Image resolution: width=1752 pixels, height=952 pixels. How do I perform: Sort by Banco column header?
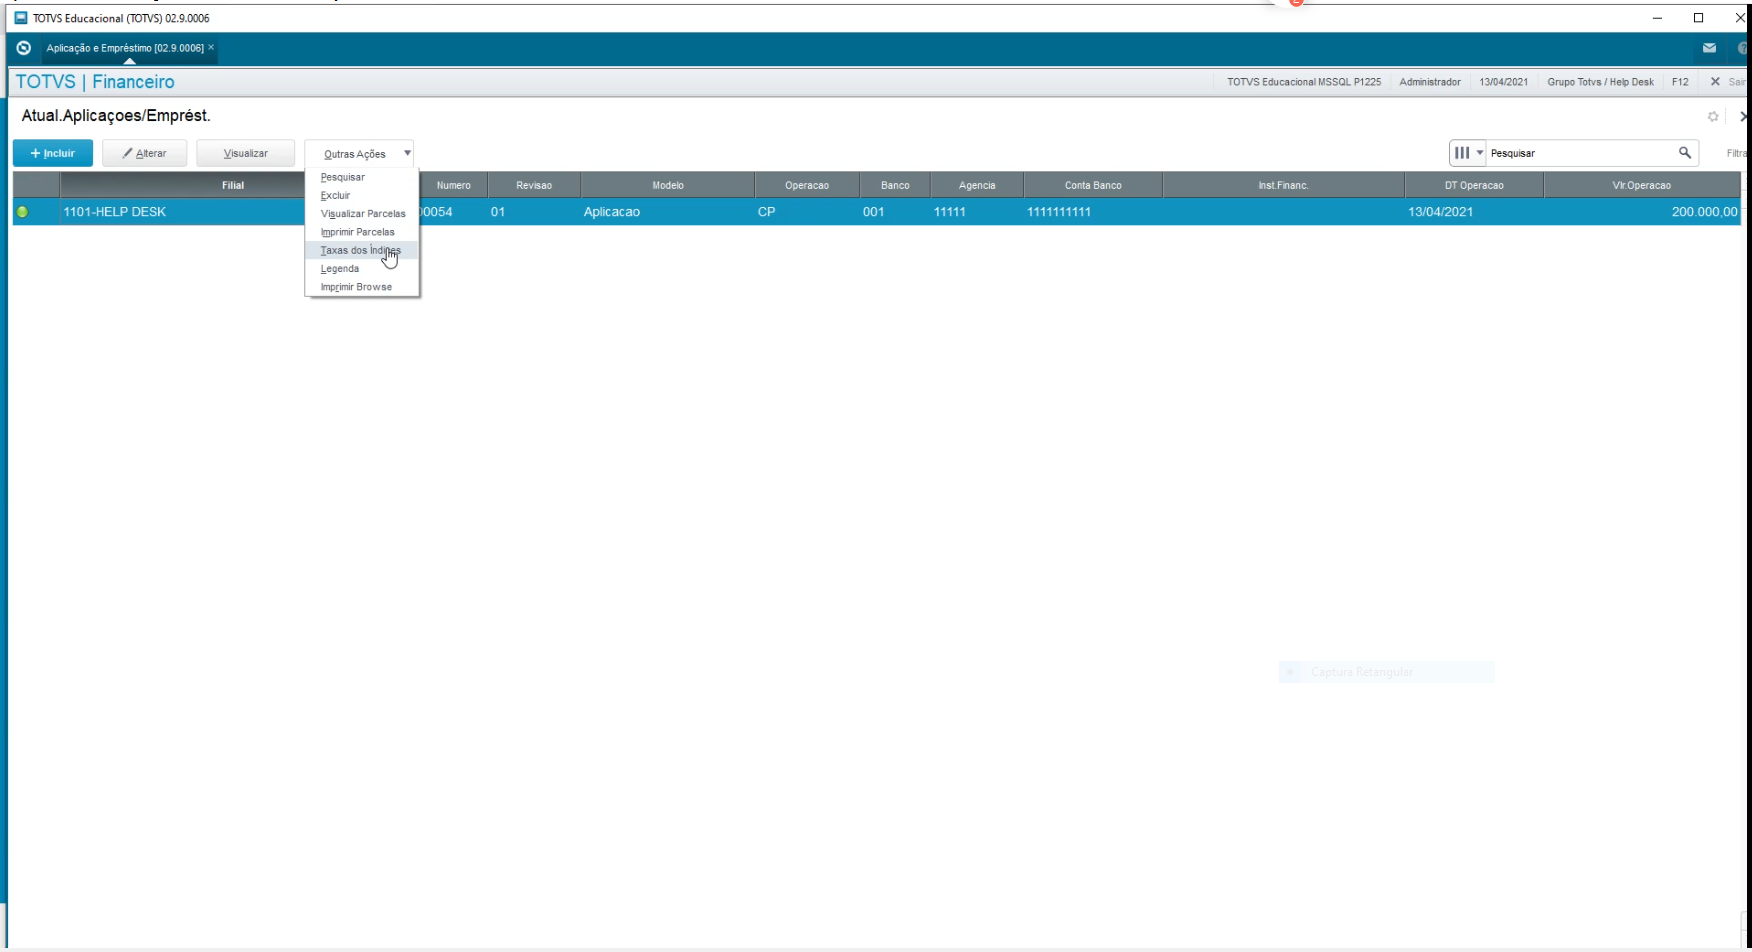tap(895, 185)
